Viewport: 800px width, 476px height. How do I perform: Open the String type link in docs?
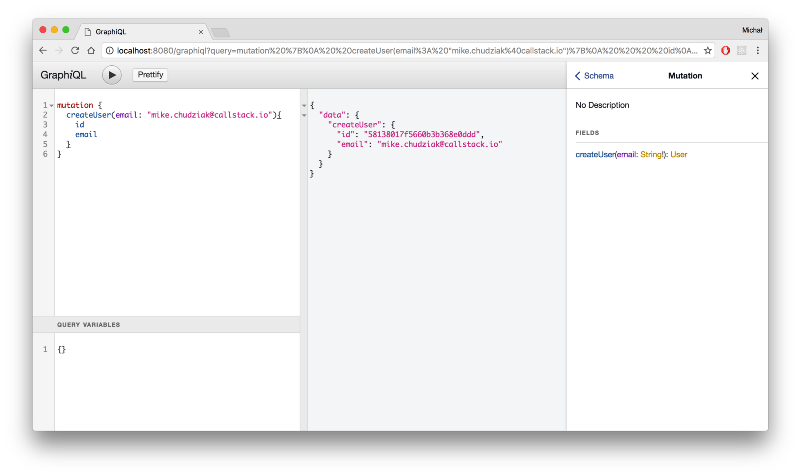[651, 155]
